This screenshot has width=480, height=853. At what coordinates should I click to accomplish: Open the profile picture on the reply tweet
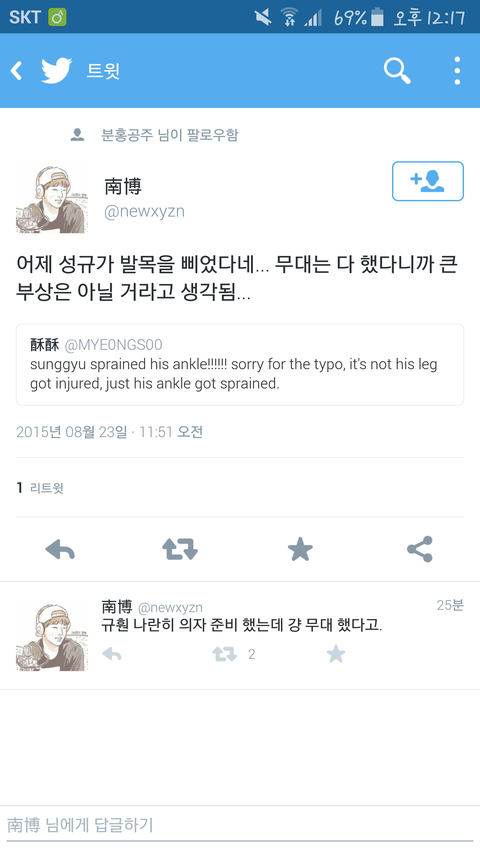pos(51,637)
